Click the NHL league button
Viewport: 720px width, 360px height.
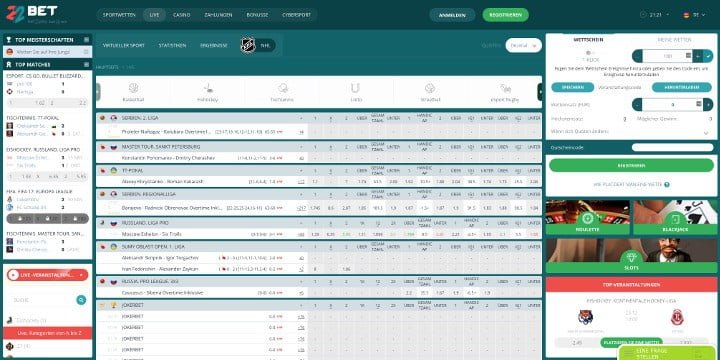258,45
